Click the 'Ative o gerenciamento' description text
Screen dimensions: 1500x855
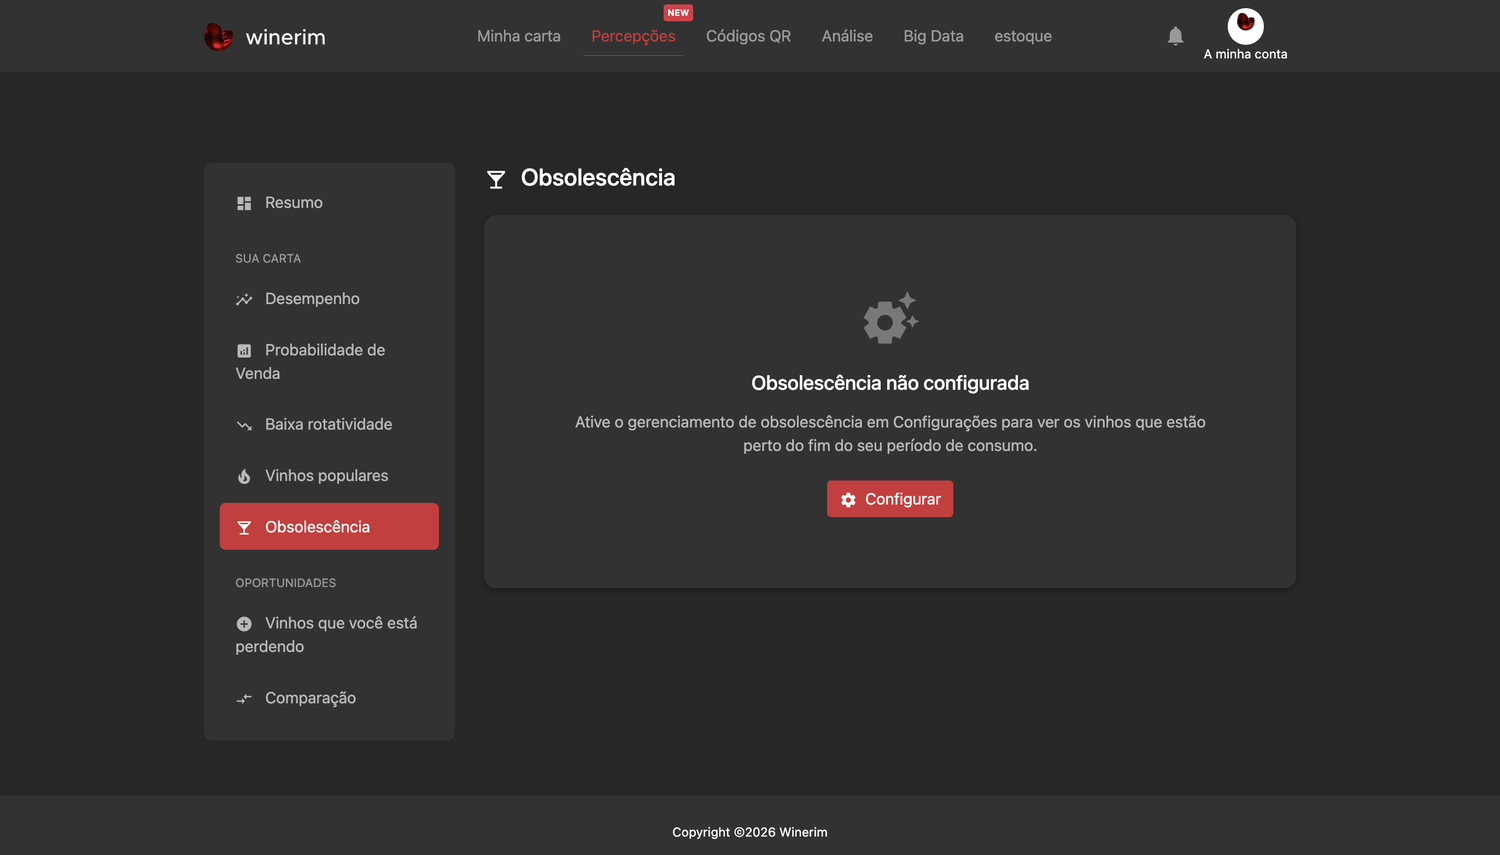tap(890, 434)
